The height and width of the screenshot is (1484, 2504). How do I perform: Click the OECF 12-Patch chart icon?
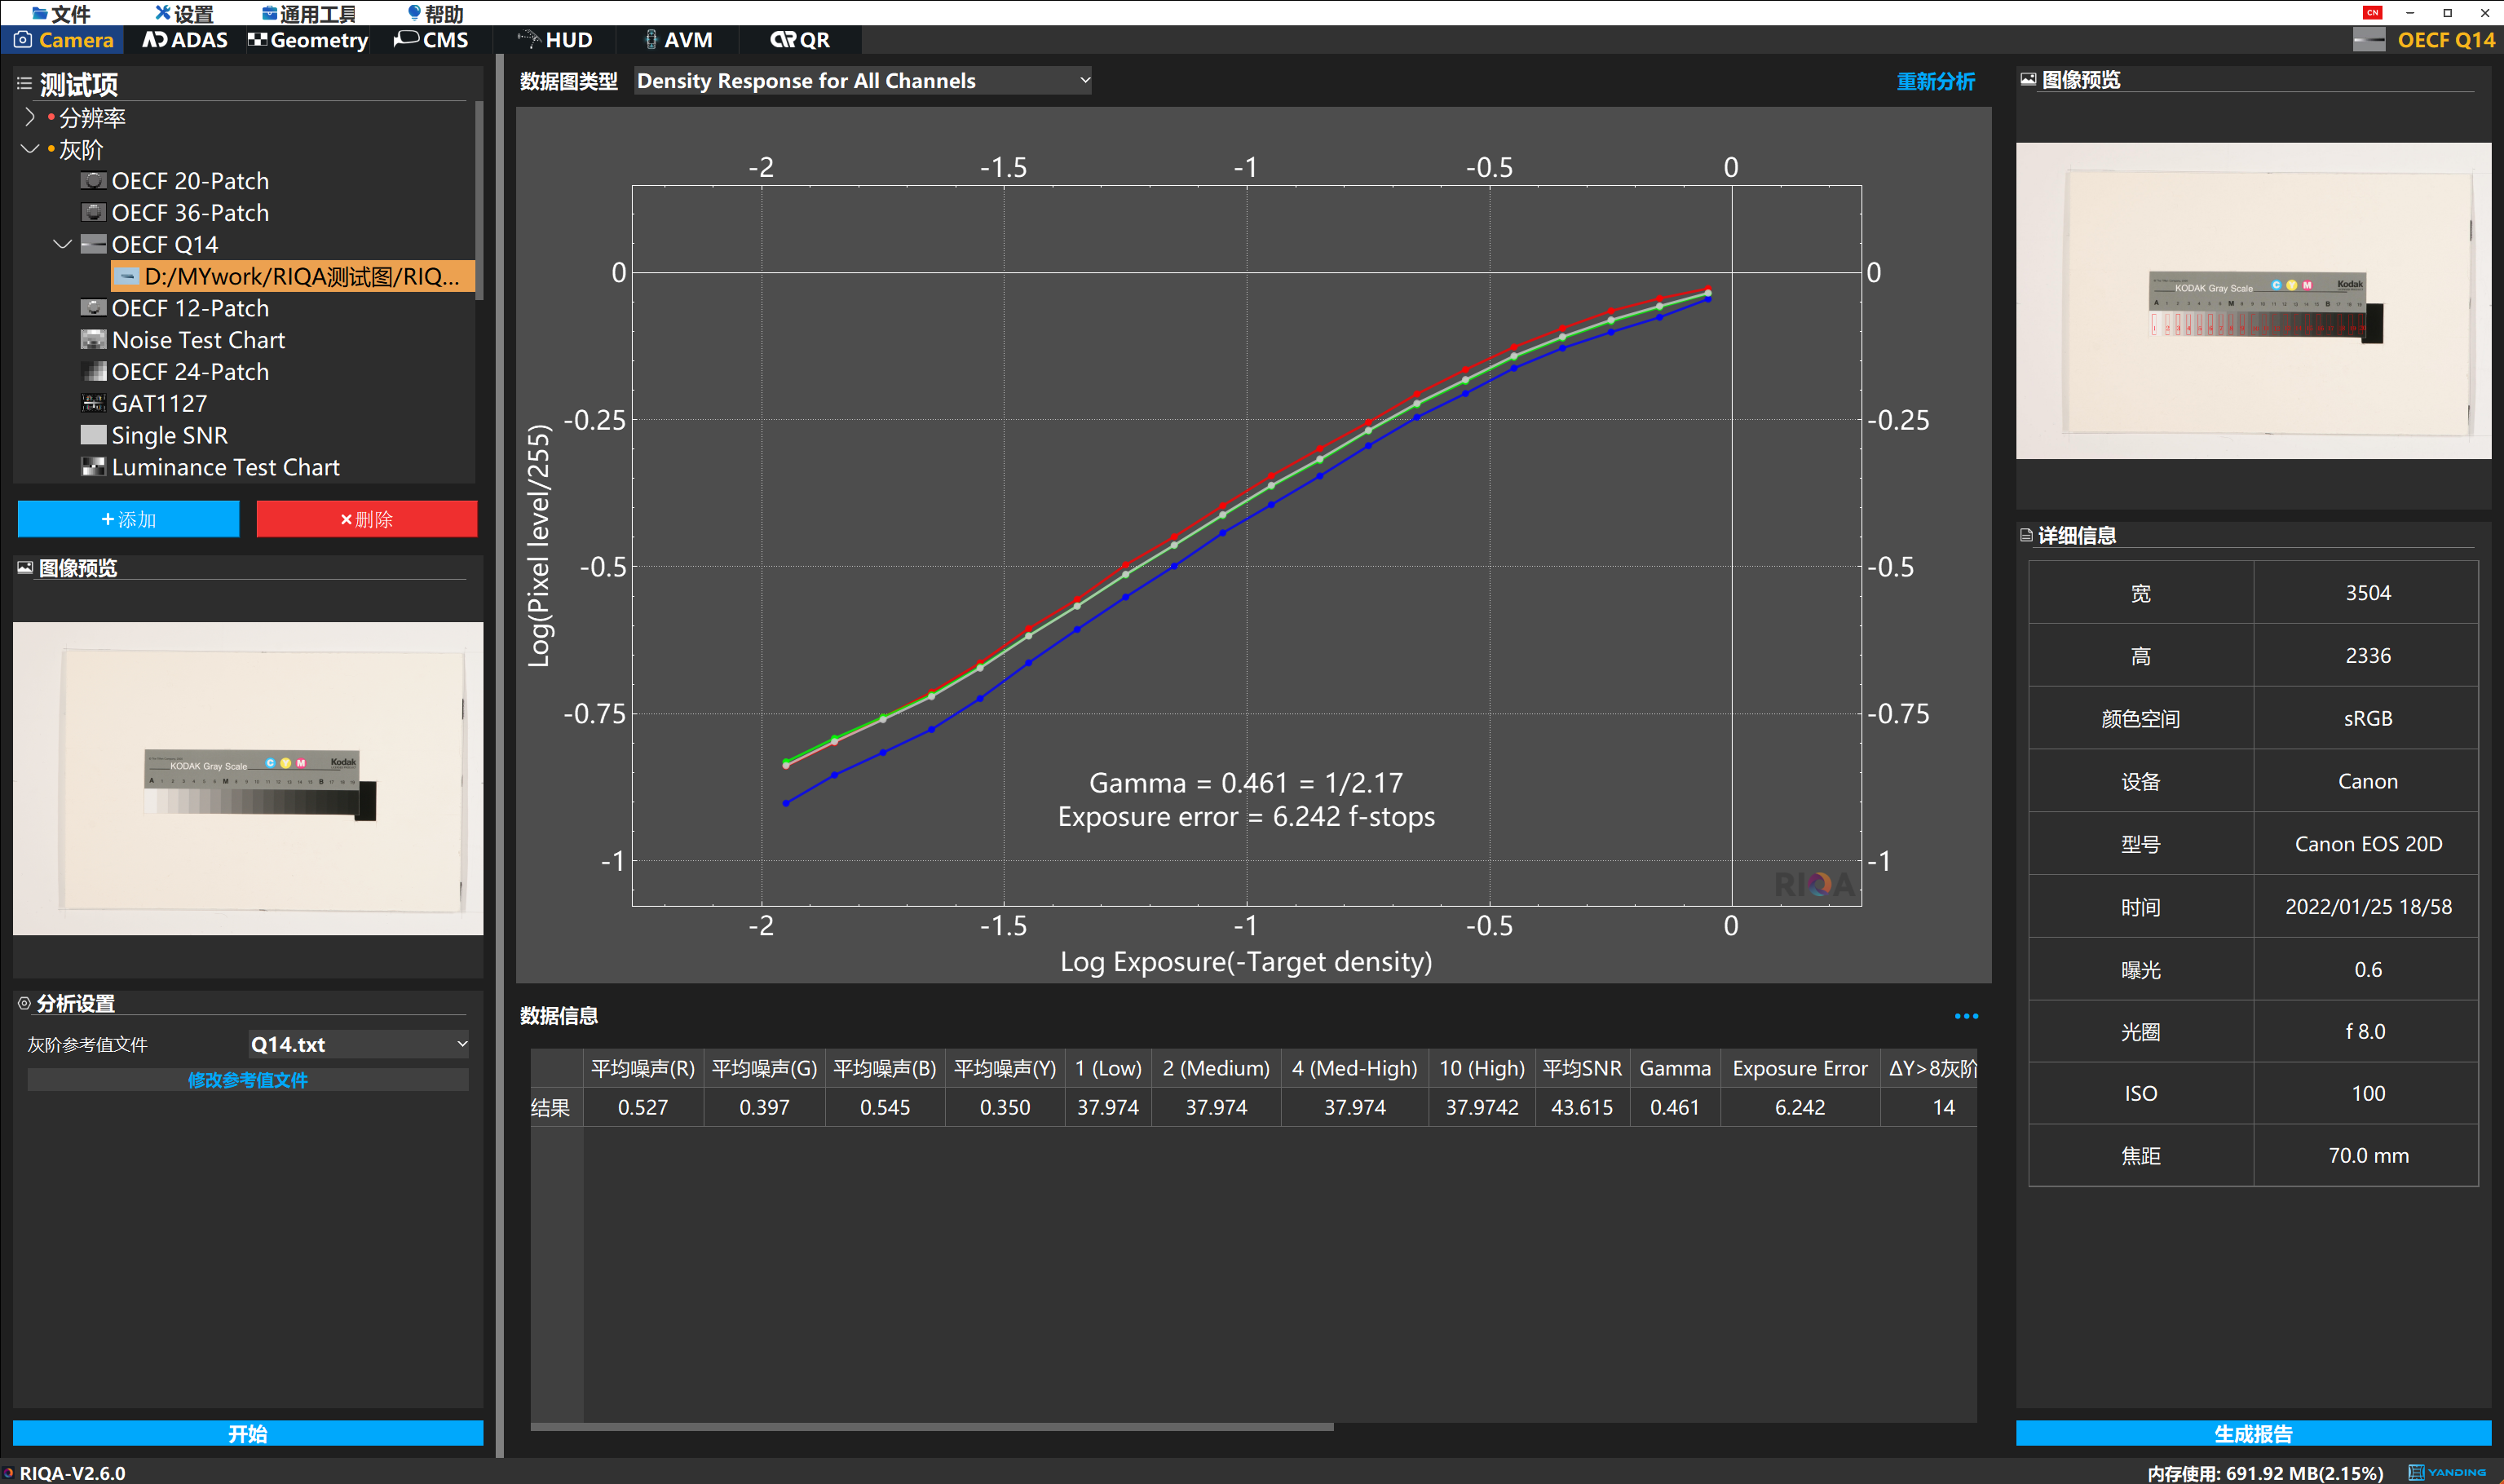point(93,308)
